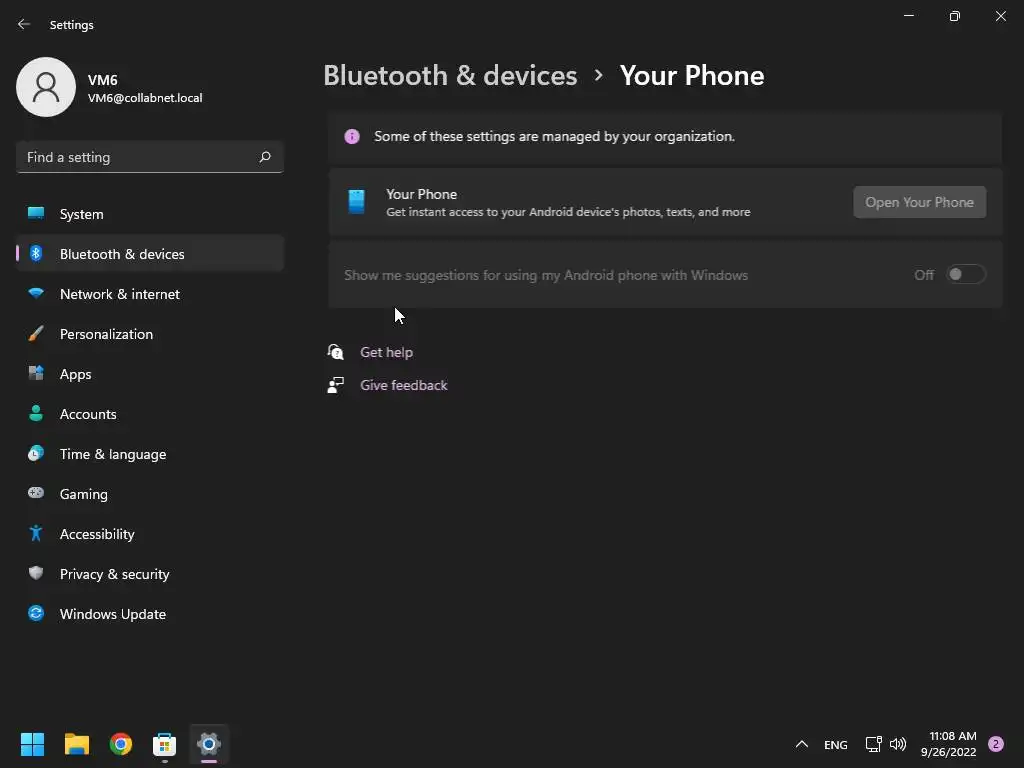Toggle Android phone suggestions switch
The width and height of the screenshot is (1024, 768).
click(965, 275)
